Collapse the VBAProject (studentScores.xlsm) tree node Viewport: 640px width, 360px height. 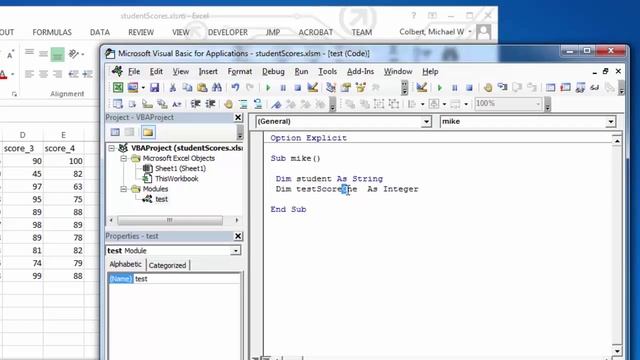[111, 148]
